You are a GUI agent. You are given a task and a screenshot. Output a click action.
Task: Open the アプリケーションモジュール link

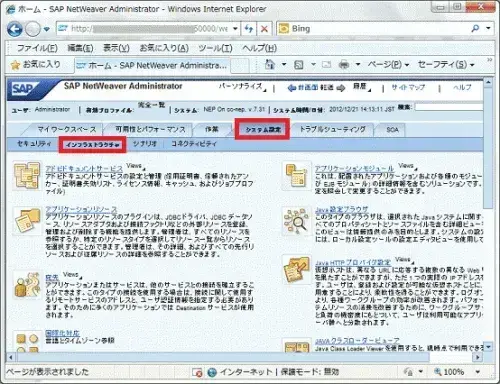point(354,169)
